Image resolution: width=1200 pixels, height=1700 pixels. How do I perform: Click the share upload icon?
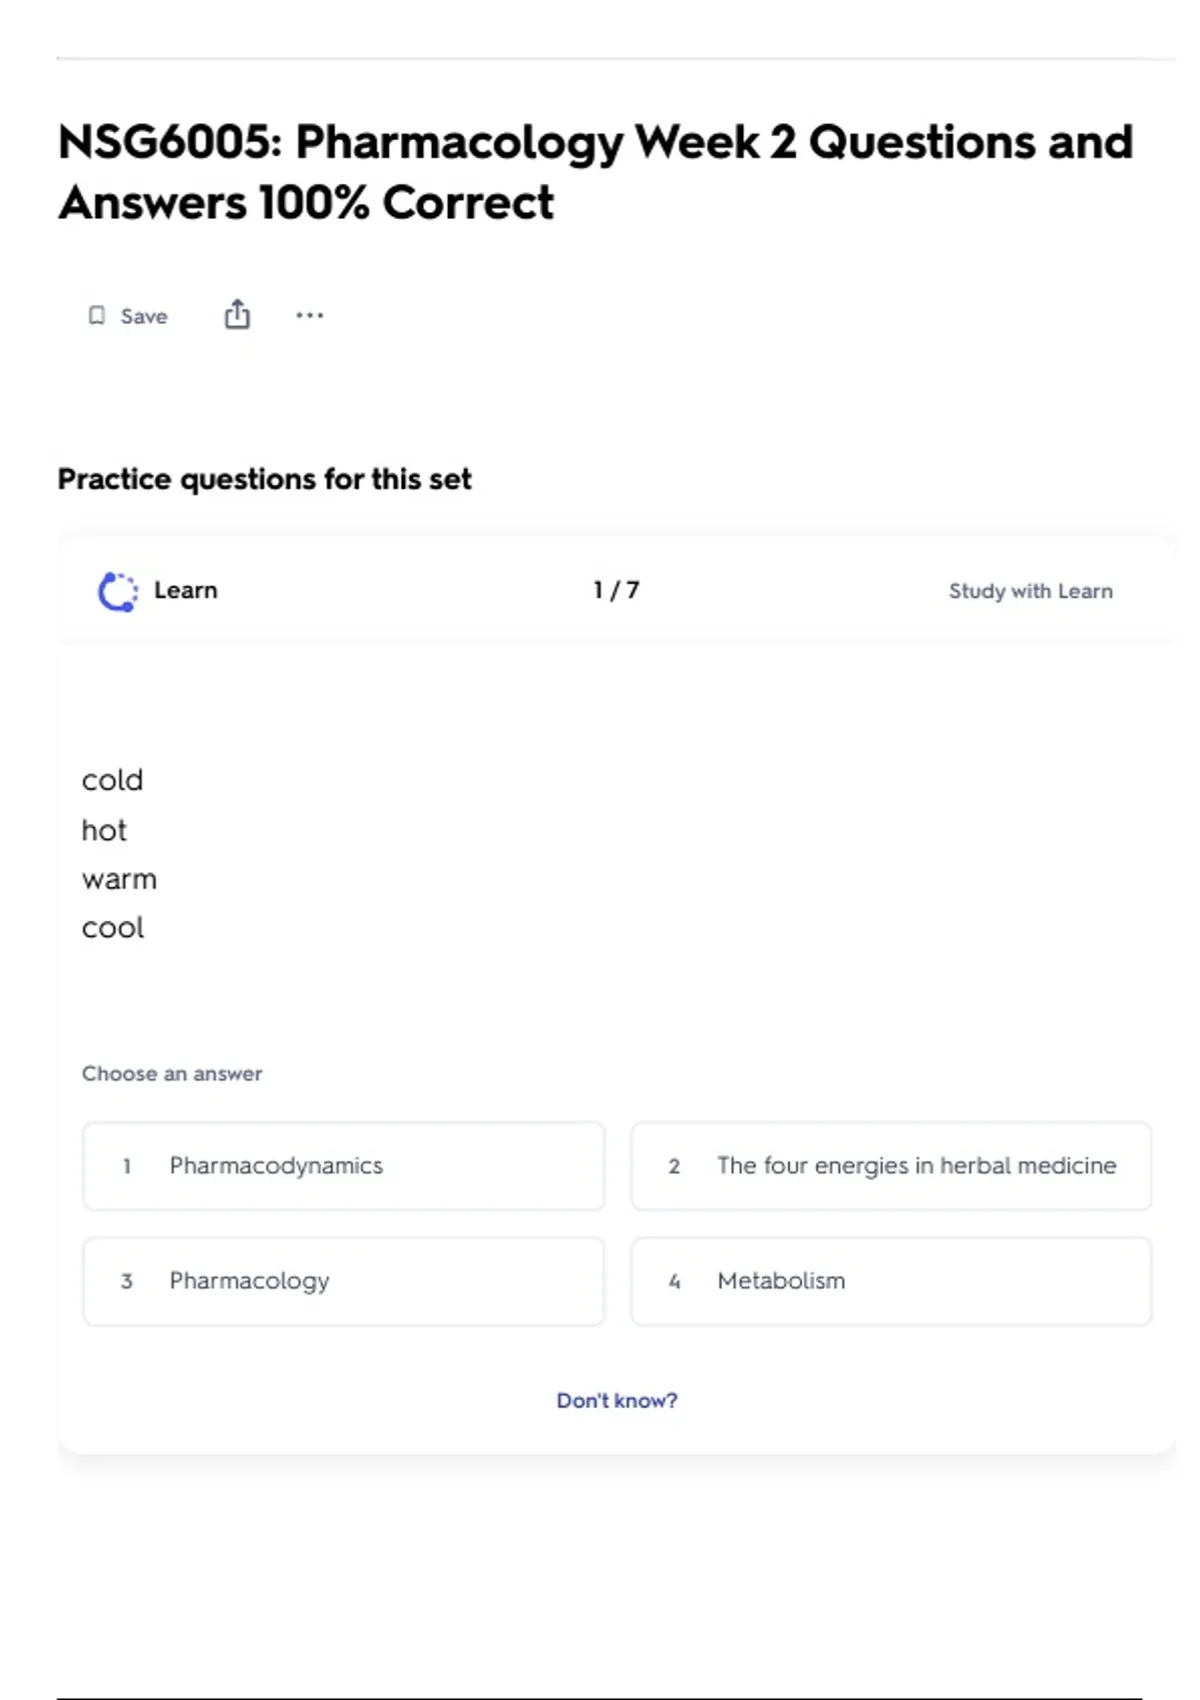(x=237, y=315)
